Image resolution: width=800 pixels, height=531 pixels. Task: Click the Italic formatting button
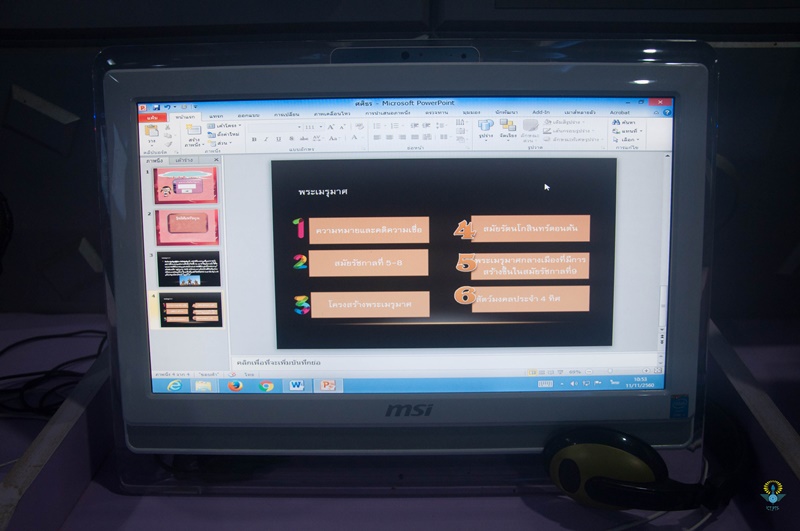(x=265, y=139)
